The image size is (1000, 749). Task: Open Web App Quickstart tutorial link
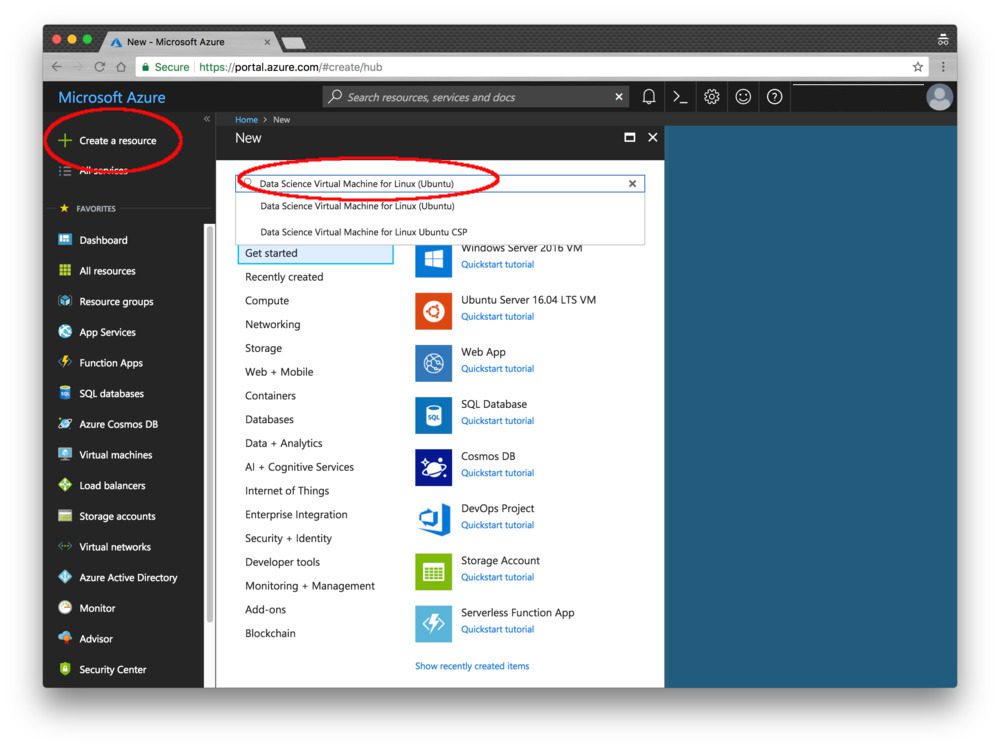497,369
